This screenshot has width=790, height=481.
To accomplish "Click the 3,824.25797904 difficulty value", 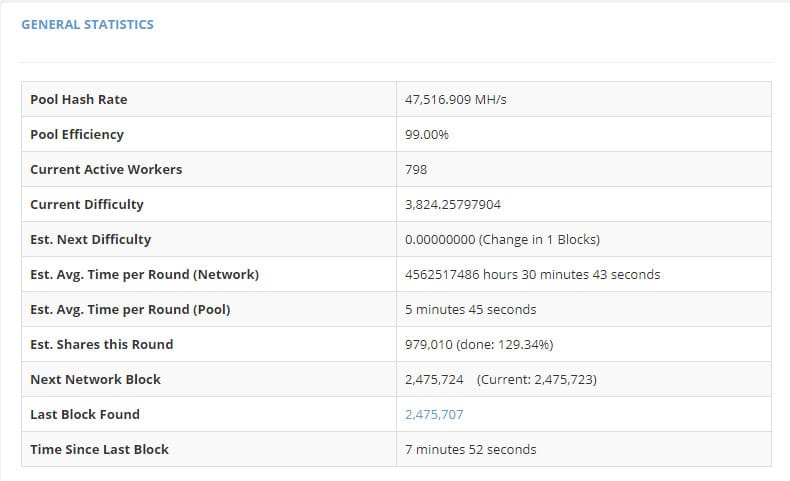I will (453, 204).
